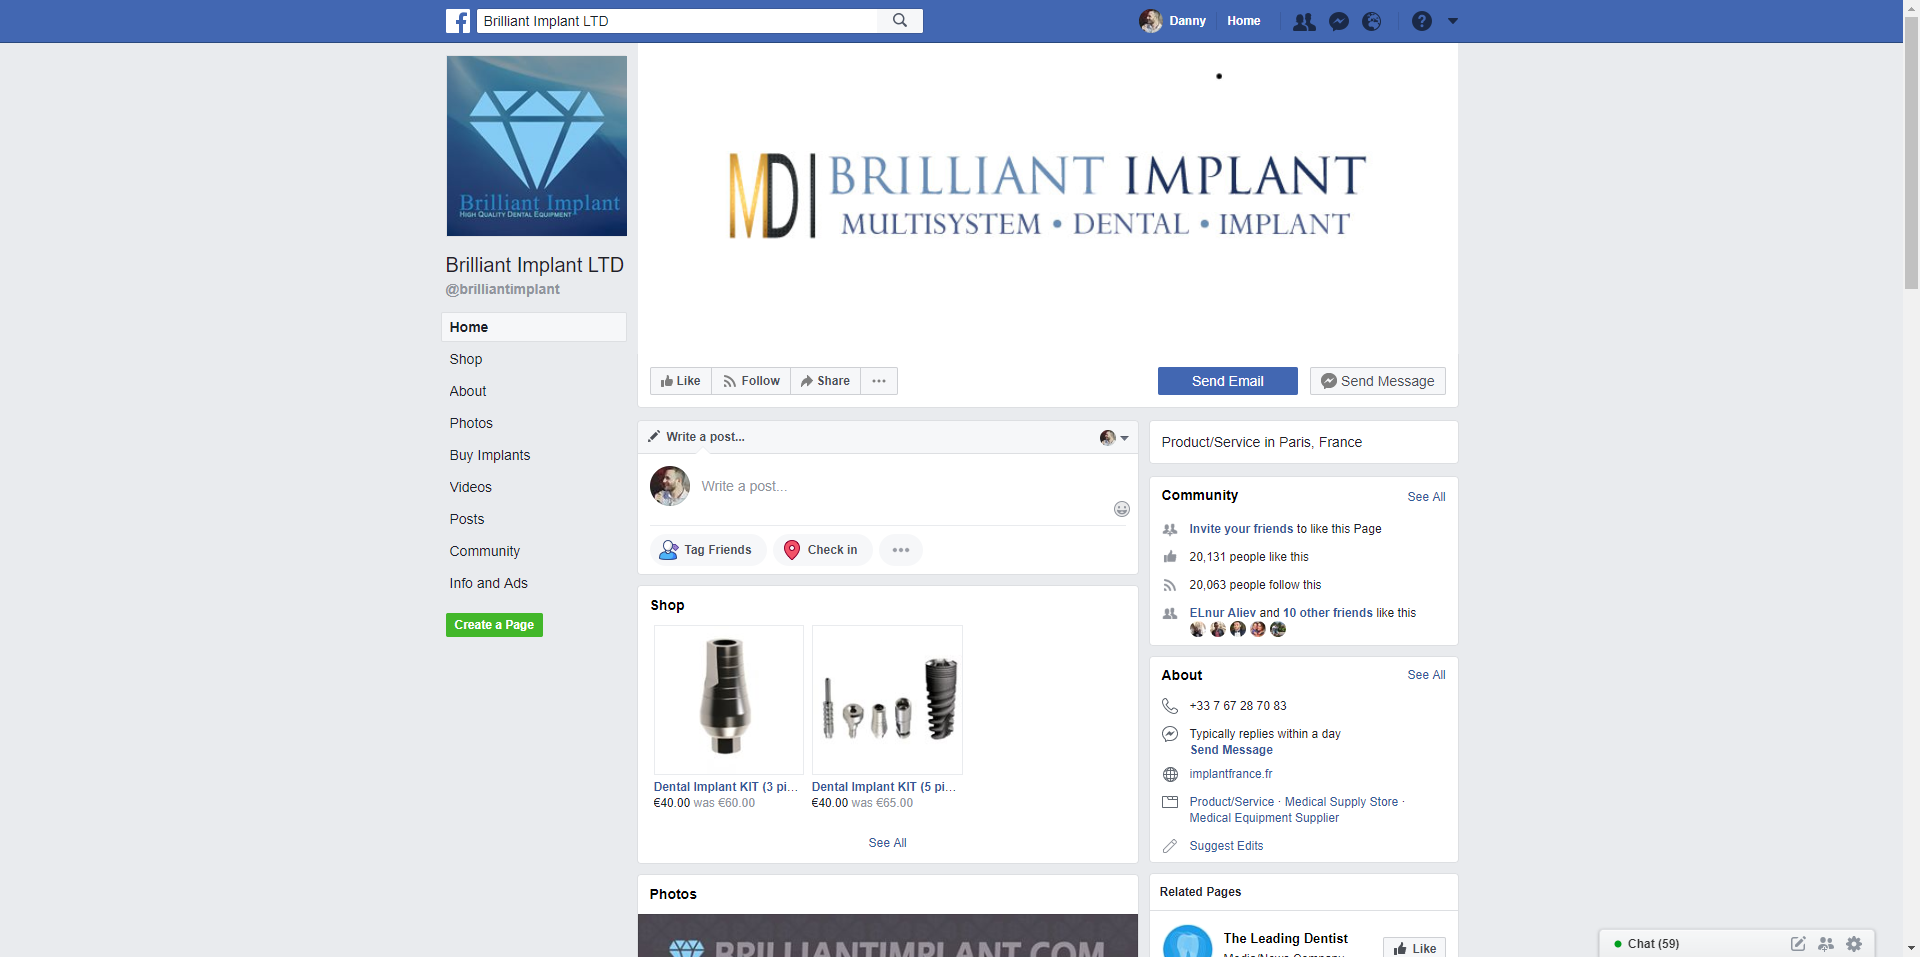Screen dimensions: 1920x957
Task: Click the phone number +33 7 67 28 70 83
Action: pyautogui.click(x=1238, y=706)
